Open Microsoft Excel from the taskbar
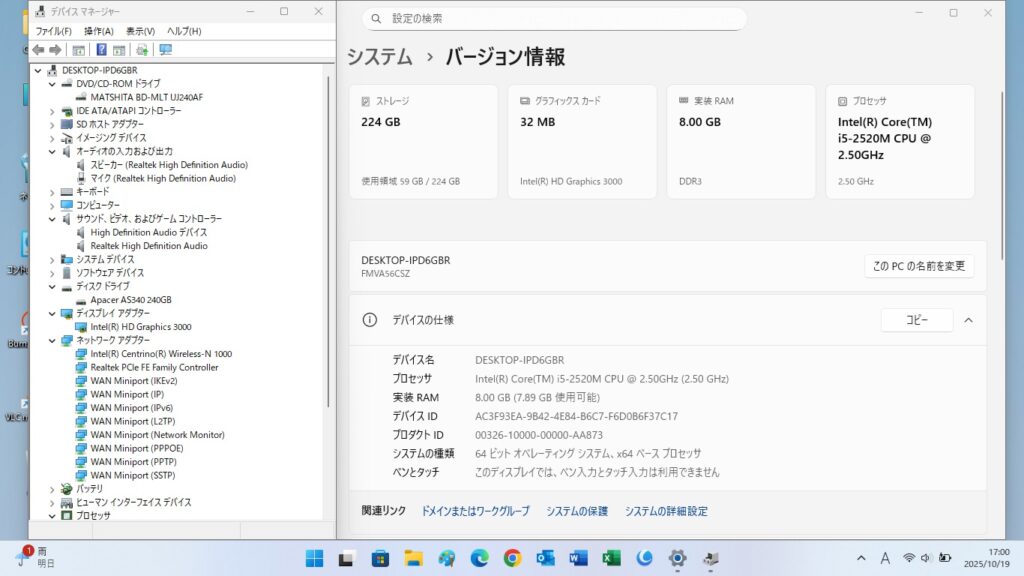 [611, 558]
